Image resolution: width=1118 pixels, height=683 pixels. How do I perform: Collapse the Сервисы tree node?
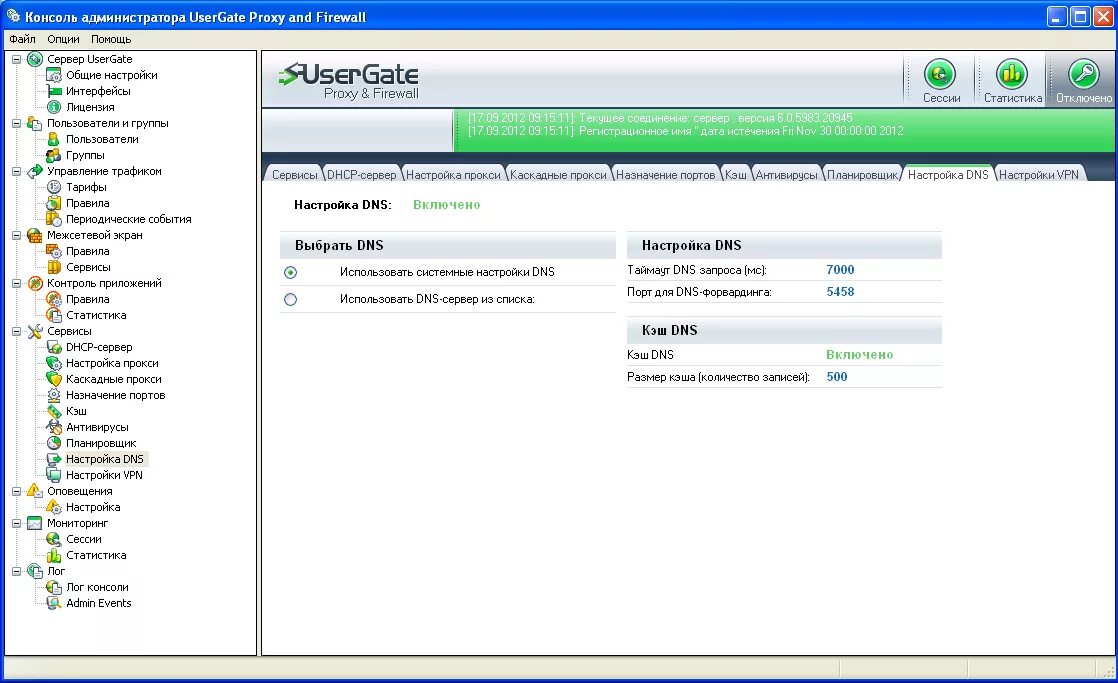pyautogui.click(x=16, y=332)
